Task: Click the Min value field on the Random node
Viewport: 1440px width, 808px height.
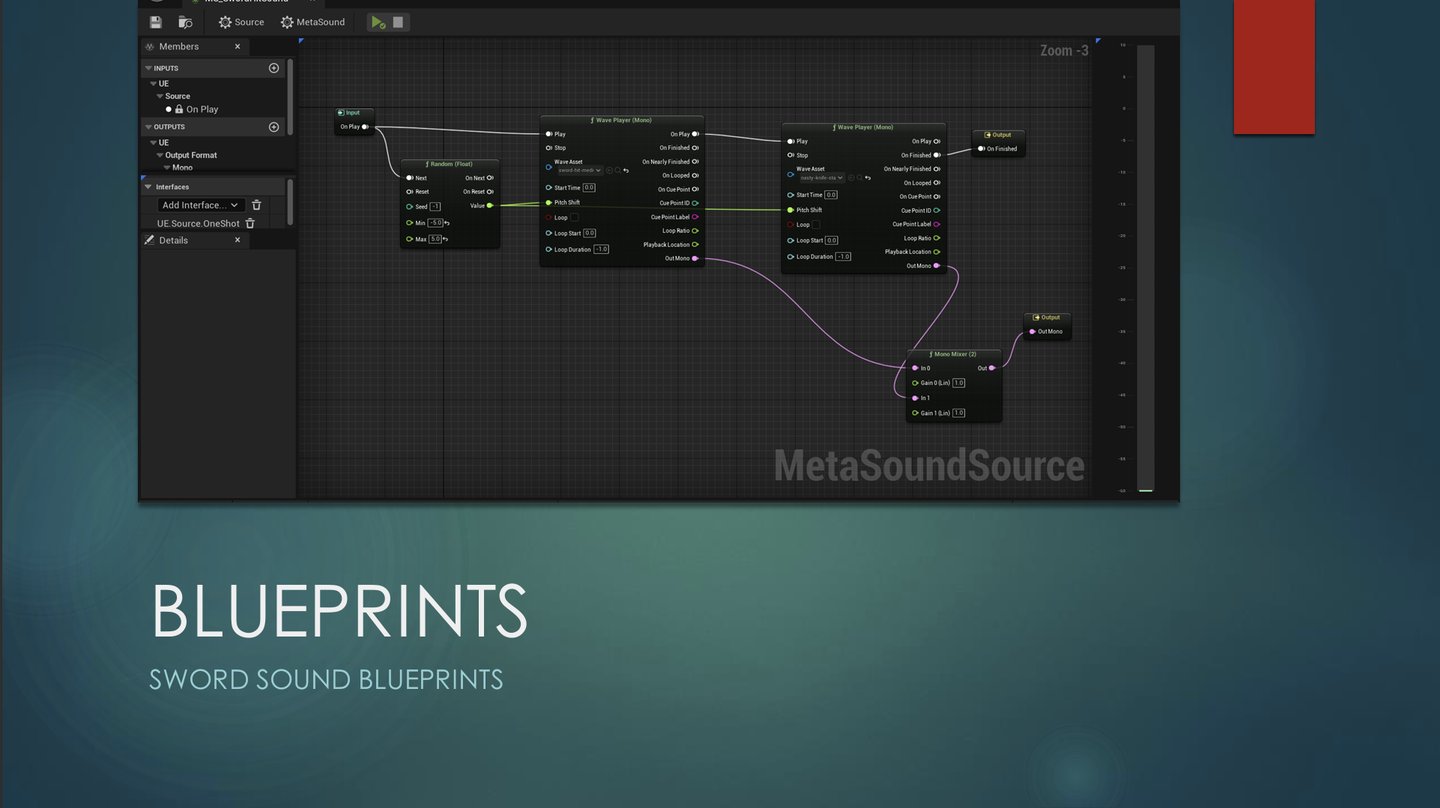Action: click(x=435, y=223)
